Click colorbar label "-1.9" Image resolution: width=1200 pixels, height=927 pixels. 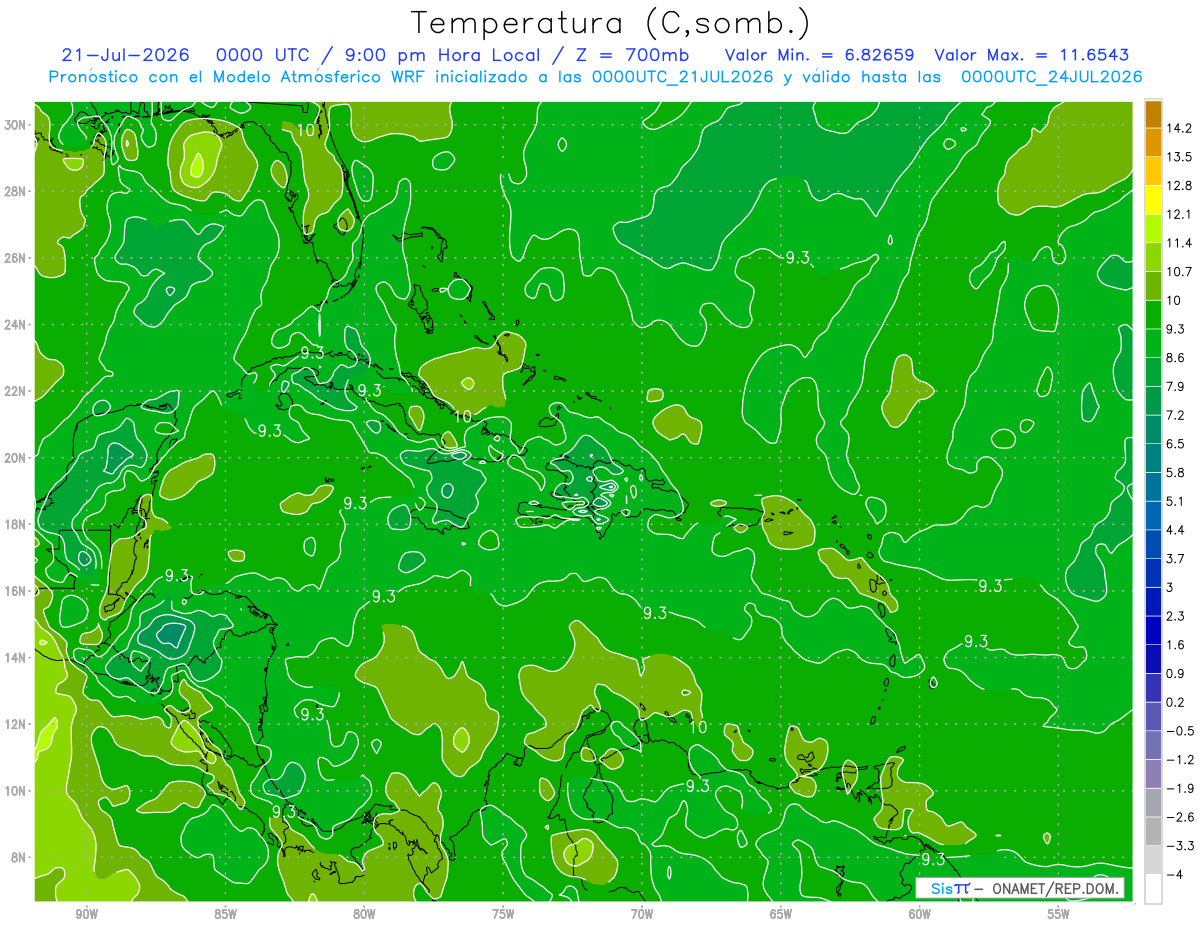pos(1180,788)
